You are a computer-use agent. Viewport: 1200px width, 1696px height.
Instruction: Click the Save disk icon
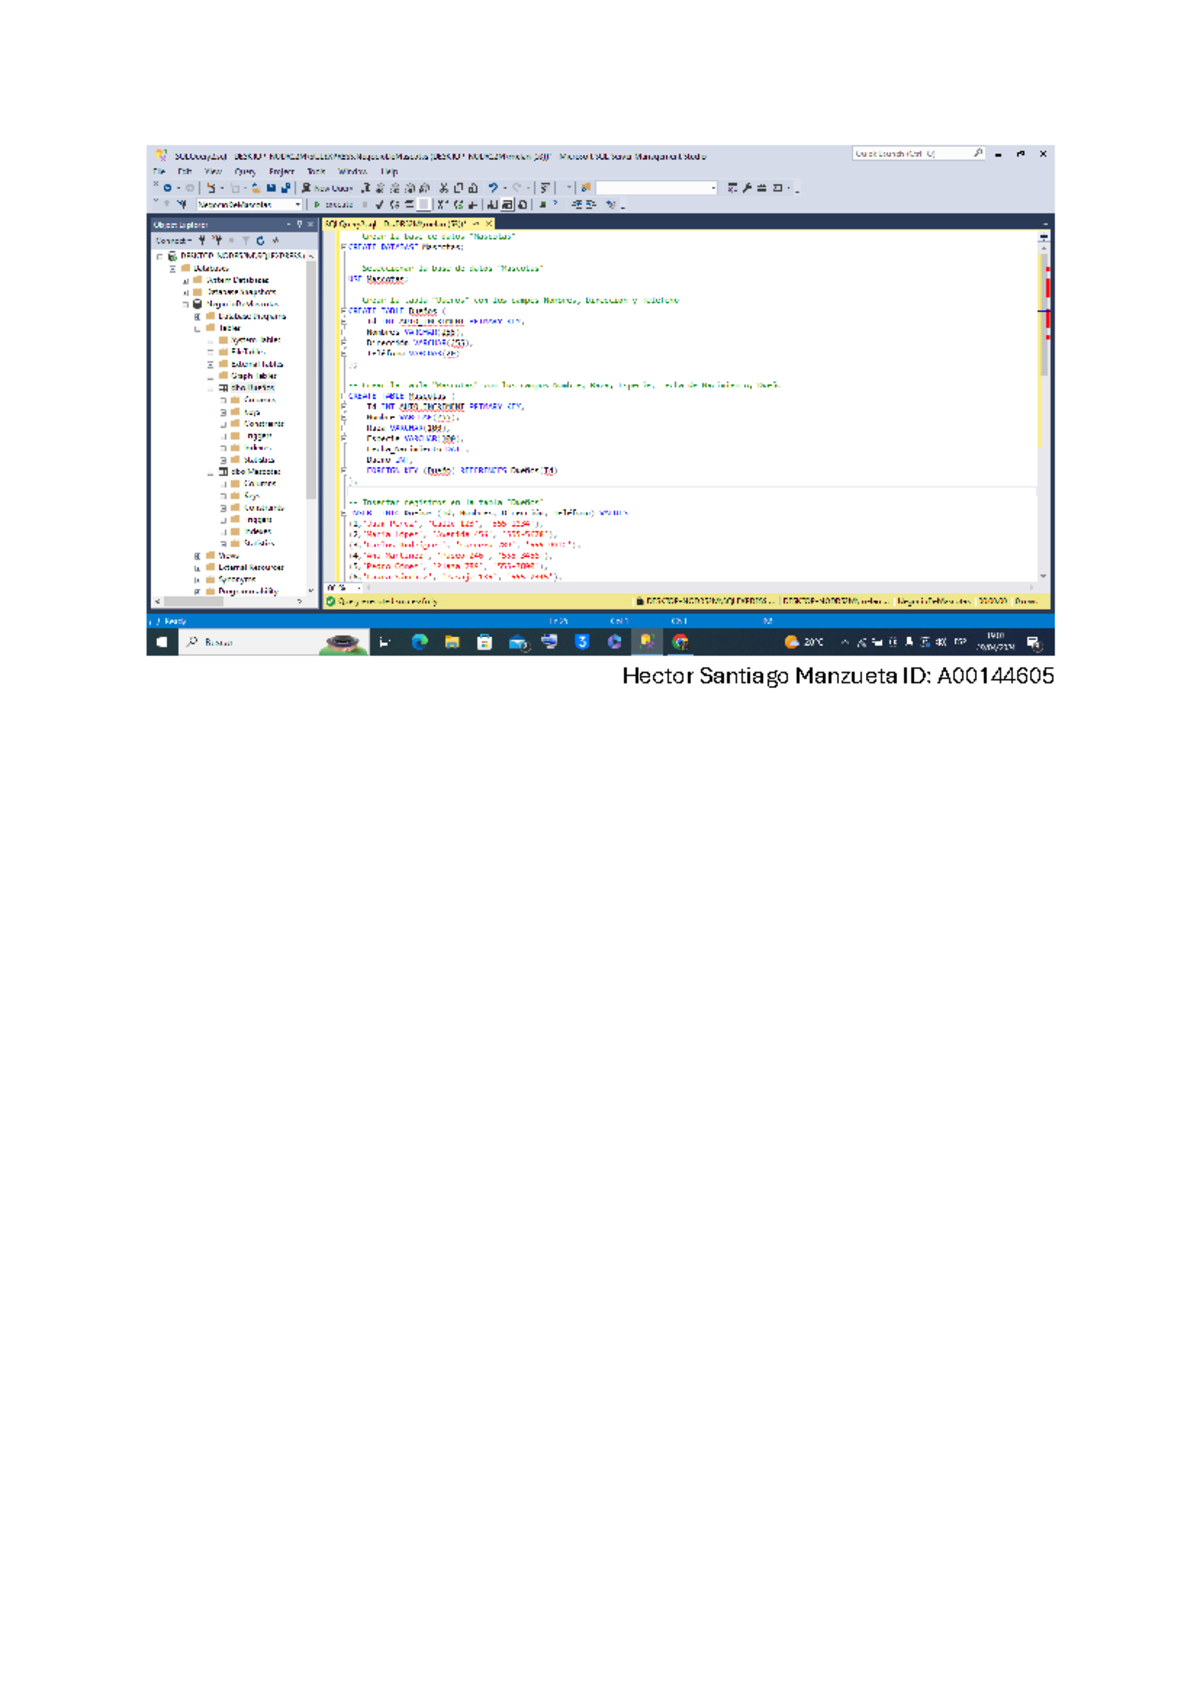click(271, 188)
